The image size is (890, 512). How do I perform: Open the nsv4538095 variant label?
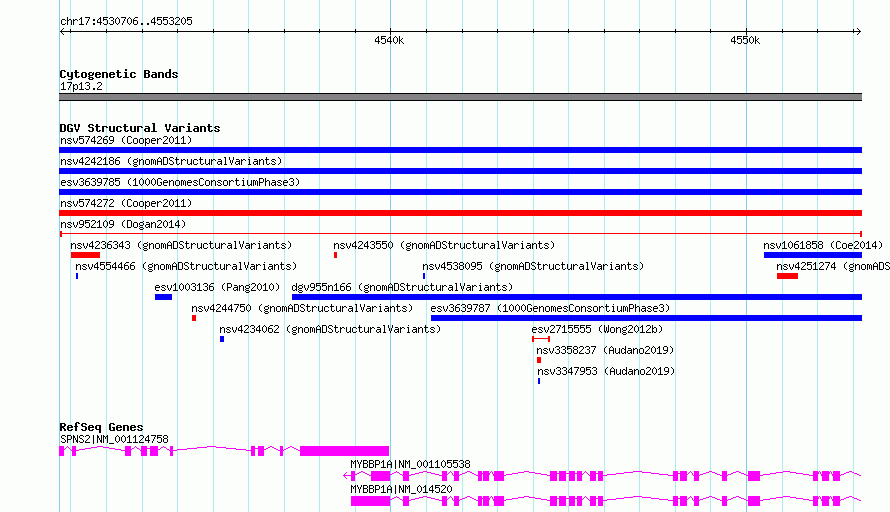pos(533,266)
